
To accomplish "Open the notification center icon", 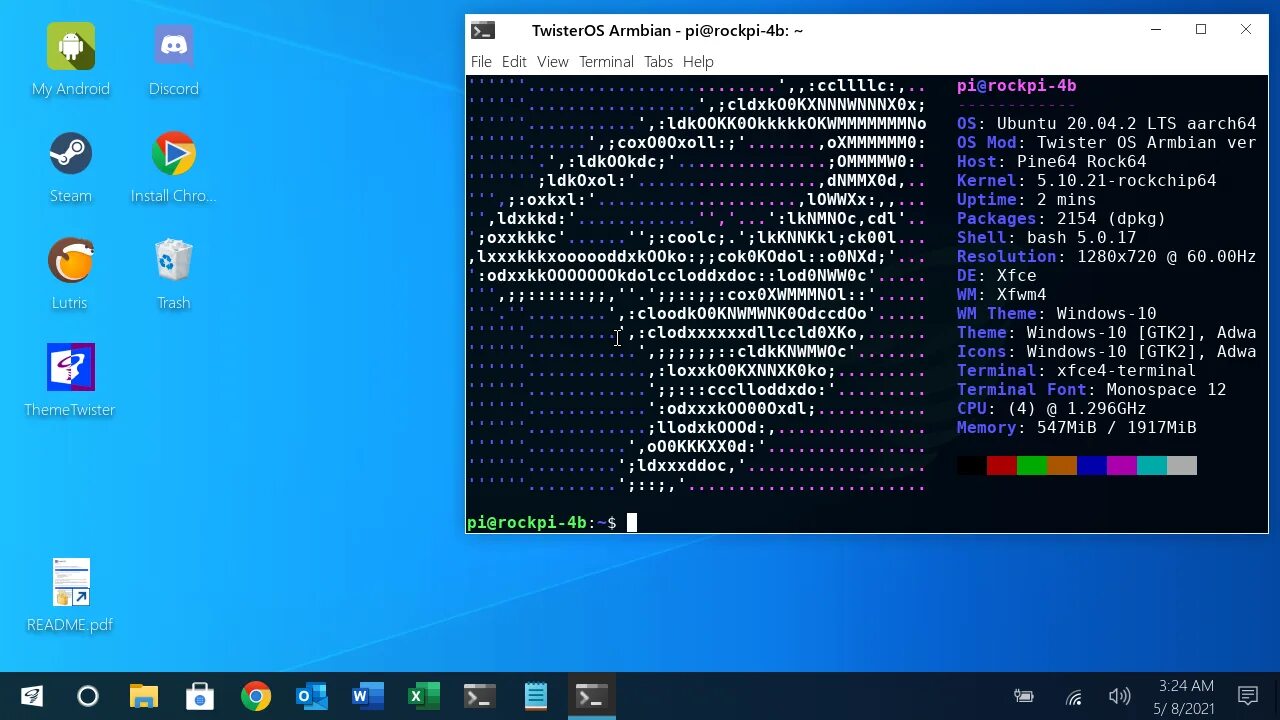I will click(x=1247, y=696).
